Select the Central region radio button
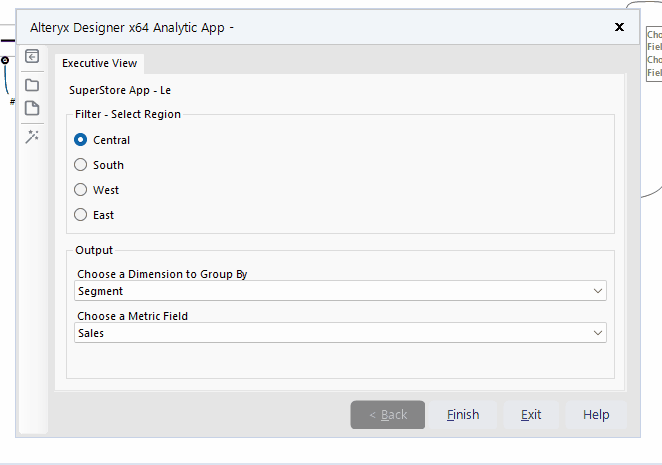Viewport: 662px width, 465px height. [x=81, y=140]
